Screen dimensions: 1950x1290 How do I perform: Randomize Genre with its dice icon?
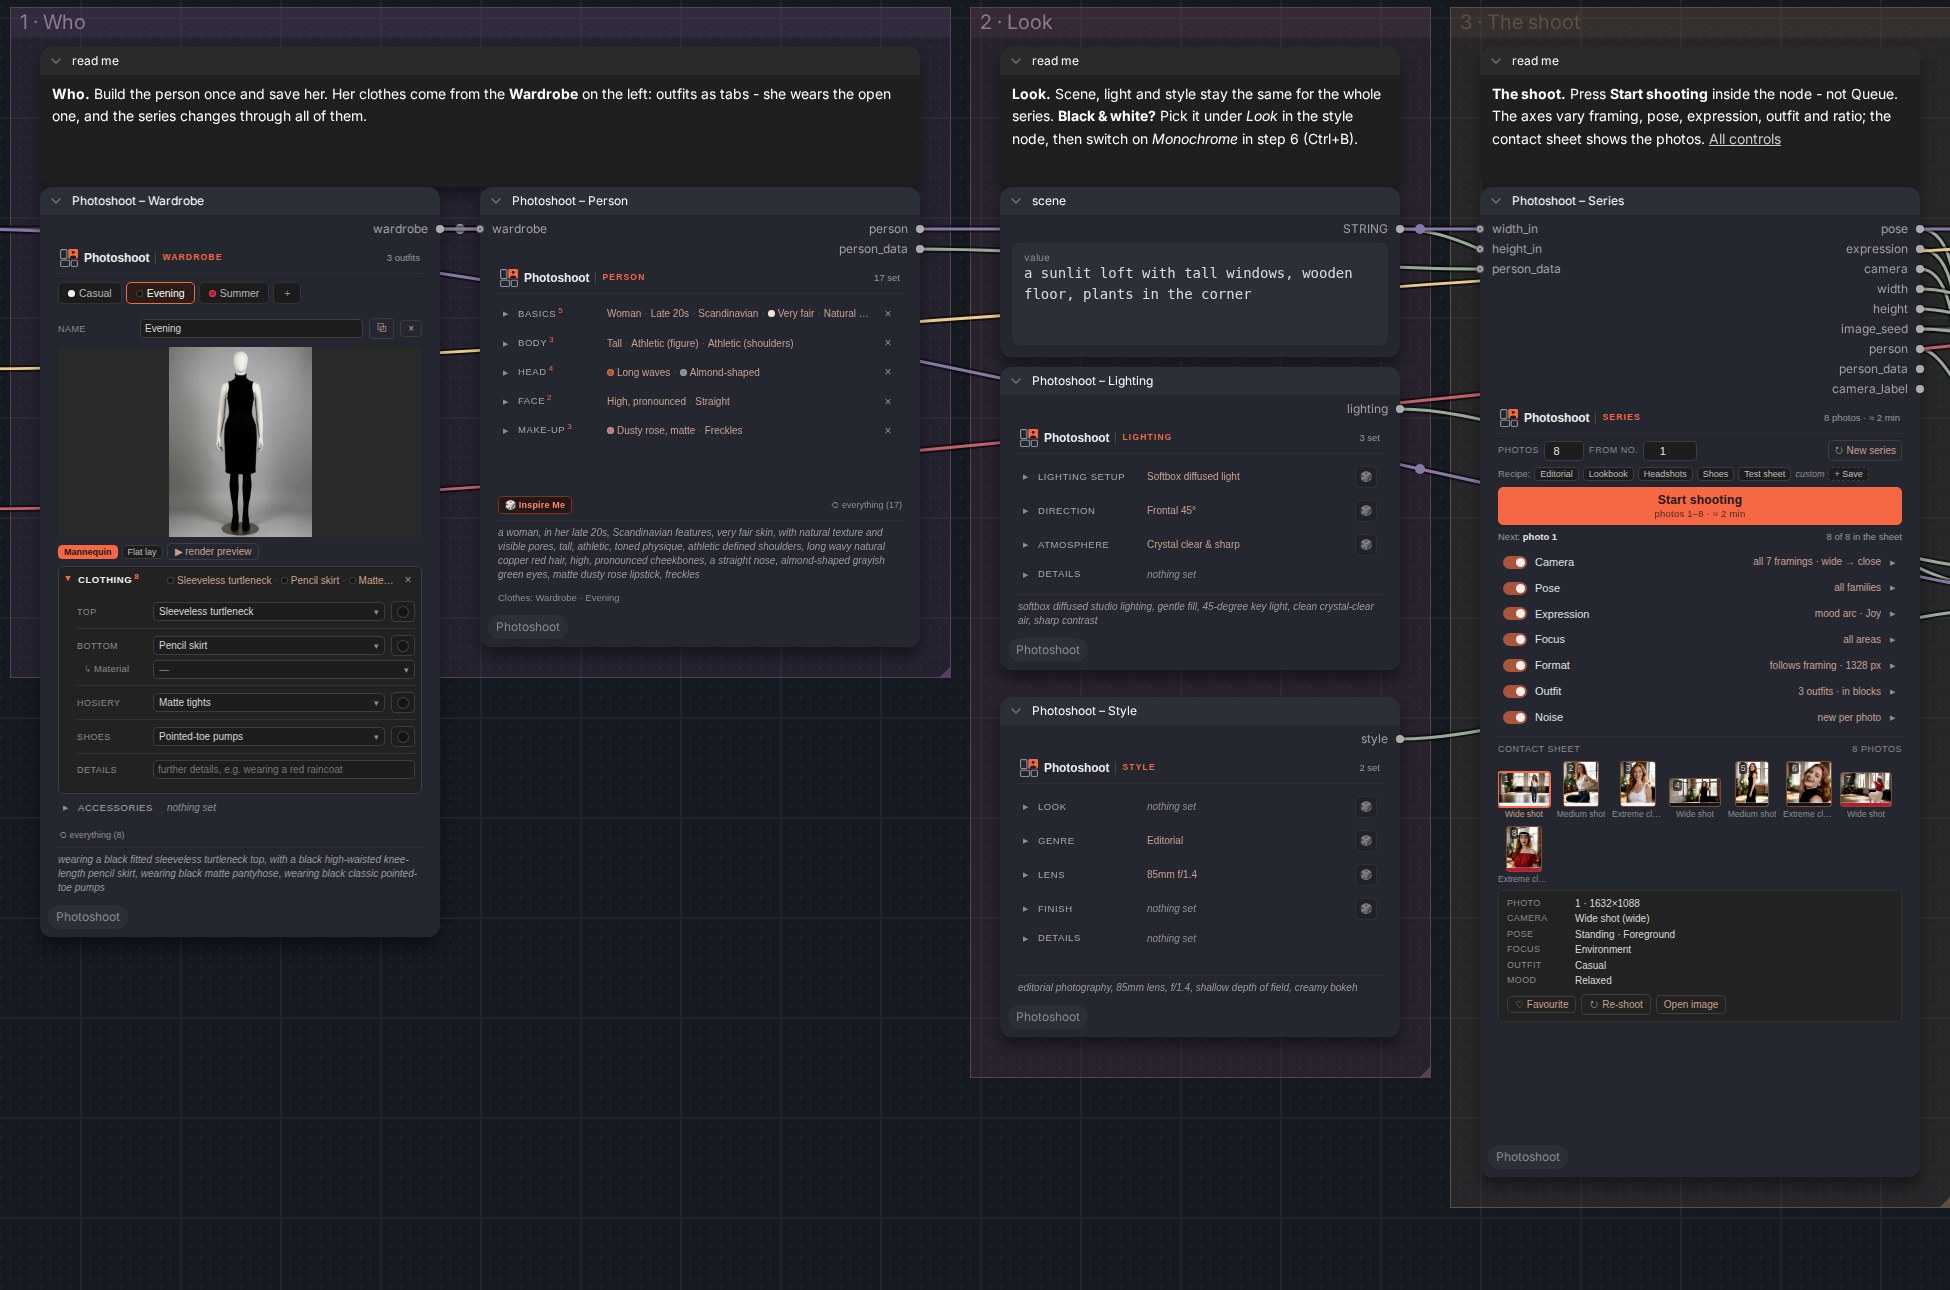[1366, 841]
